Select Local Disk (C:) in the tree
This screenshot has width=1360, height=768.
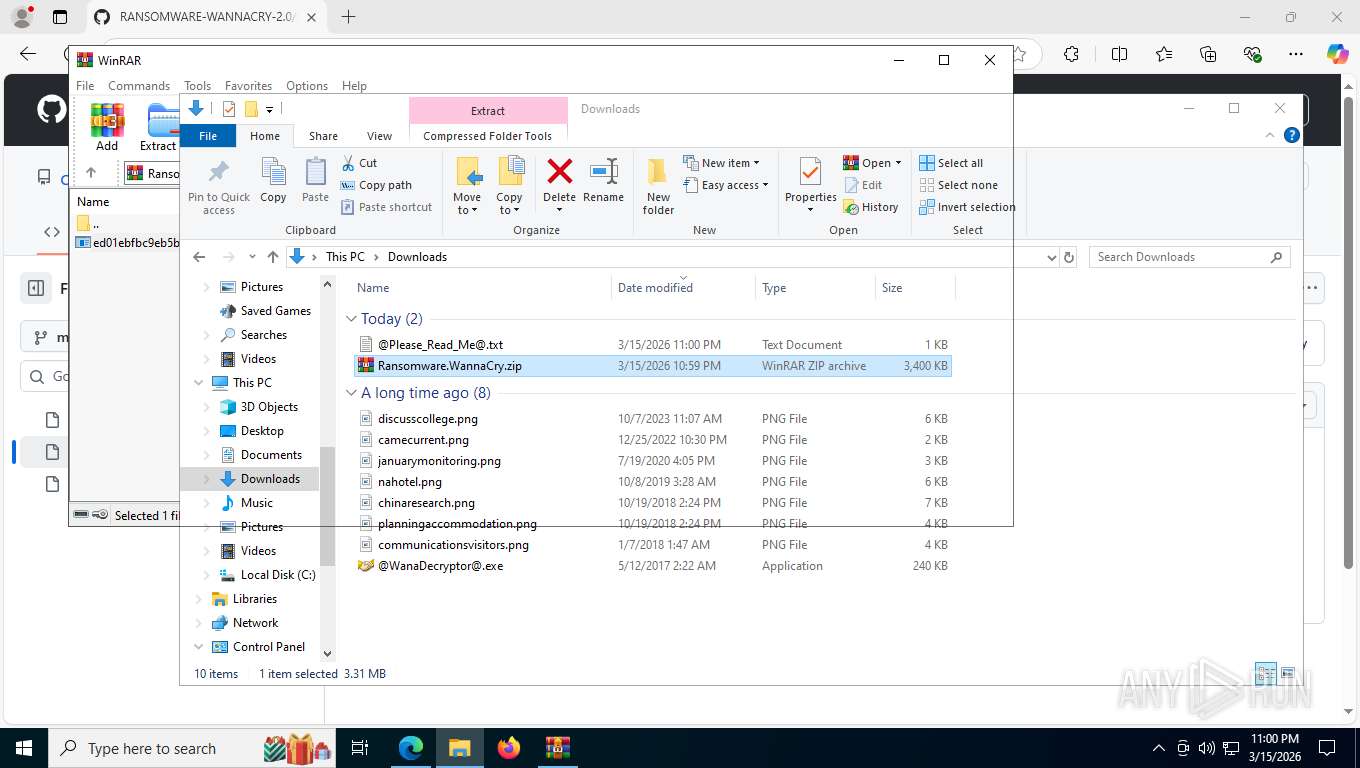coord(278,575)
